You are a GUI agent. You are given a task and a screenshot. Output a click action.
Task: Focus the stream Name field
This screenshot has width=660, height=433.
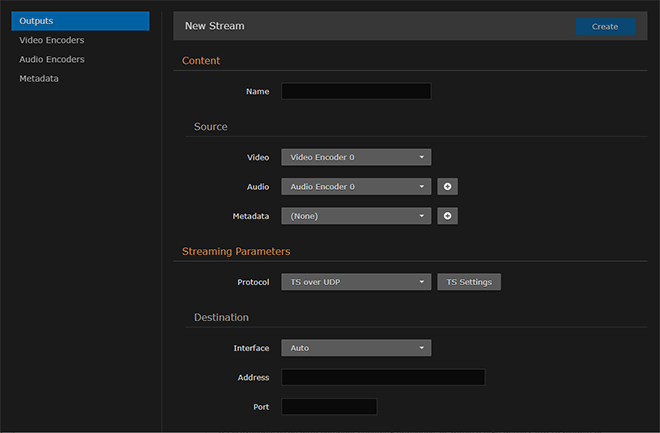pyautogui.click(x=356, y=91)
